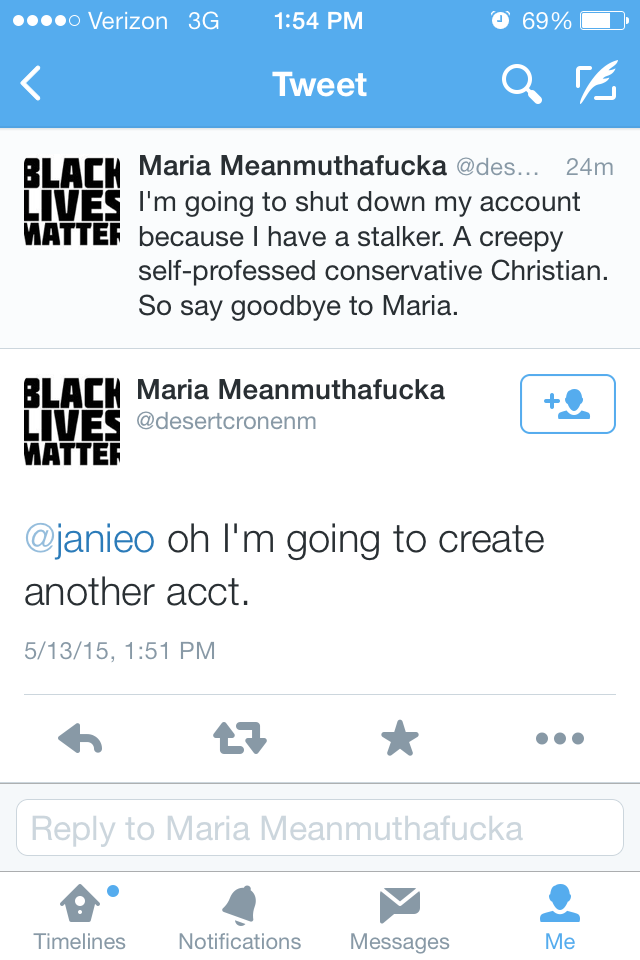Focus the Reply to Maria input field
The height and width of the screenshot is (960, 640).
(320, 828)
